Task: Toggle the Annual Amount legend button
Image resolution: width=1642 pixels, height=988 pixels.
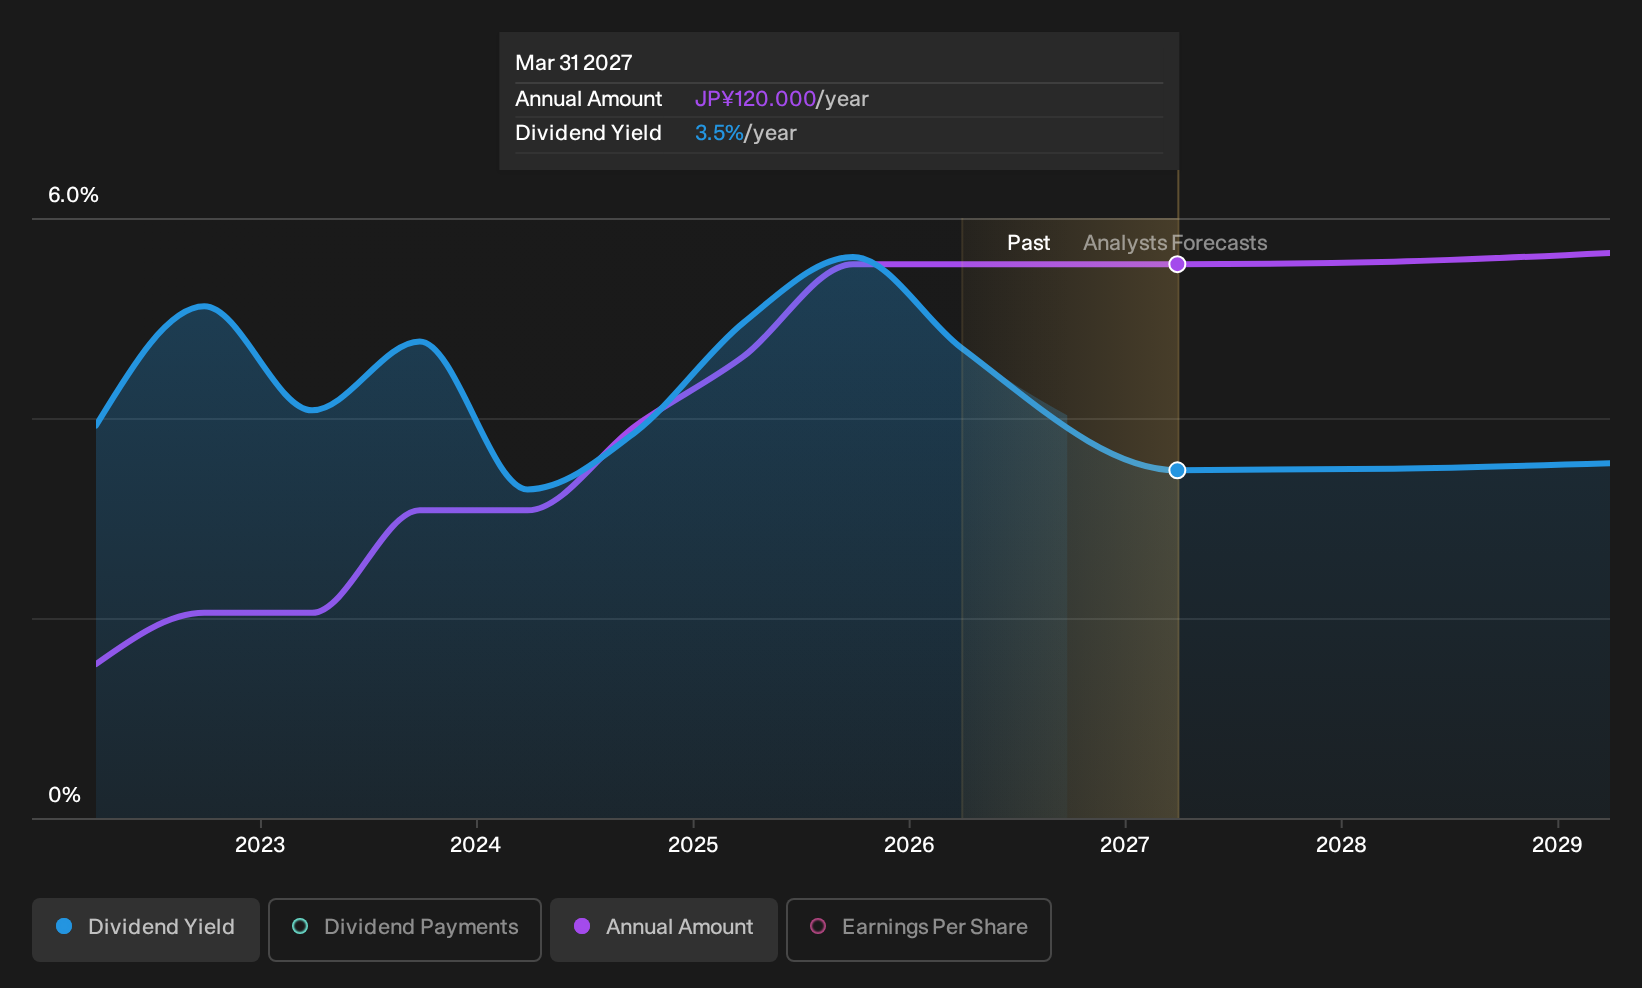Action: 664,929
